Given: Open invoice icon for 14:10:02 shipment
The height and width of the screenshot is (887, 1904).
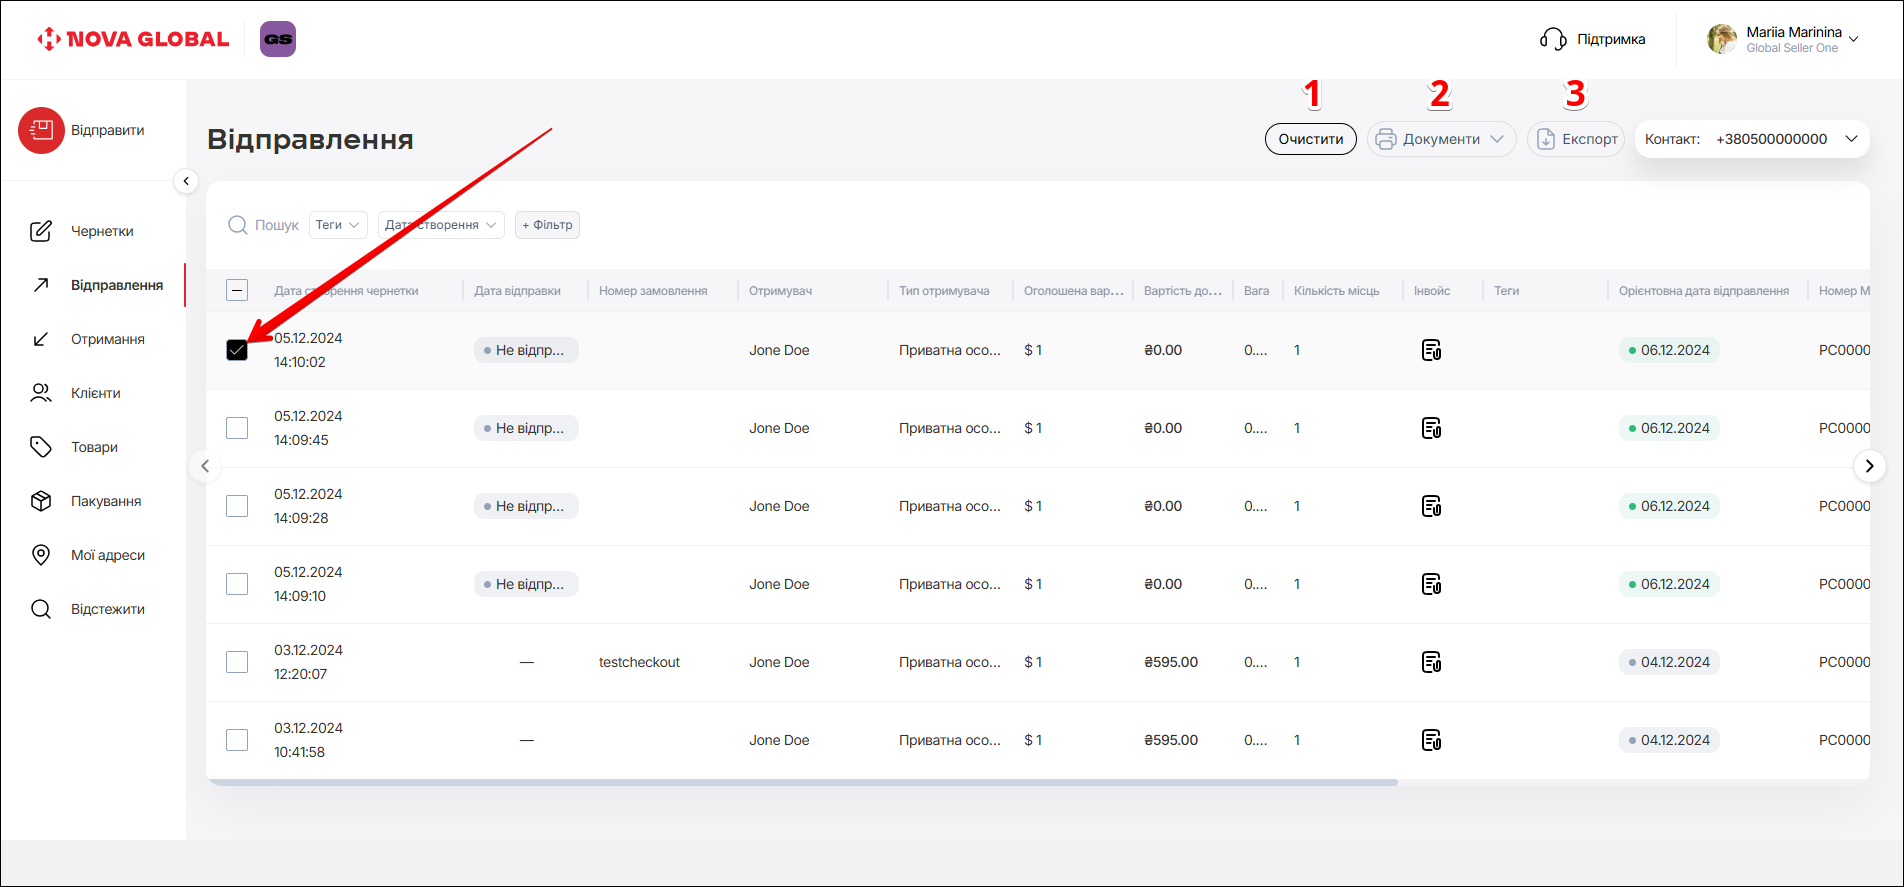Looking at the screenshot, I should [1431, 350].
